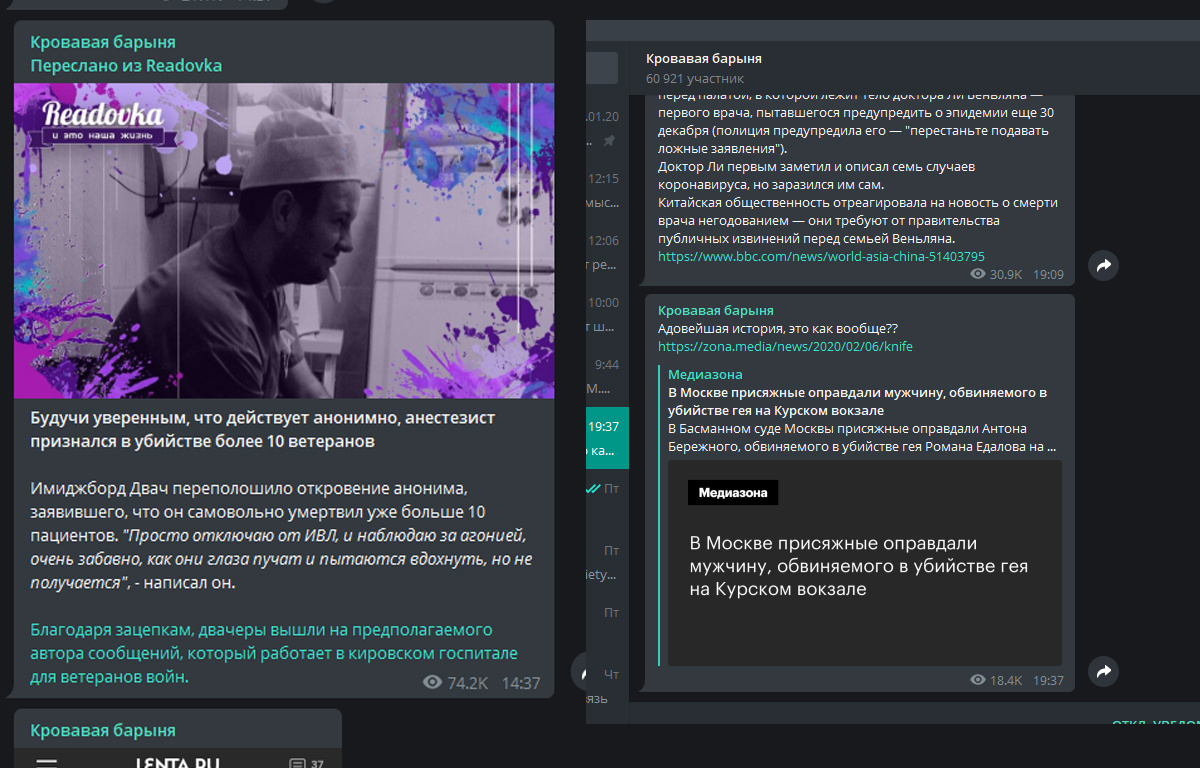Click the Медиазона logo in the link preview
1200x768 pixels.
(x=733, y=492)
